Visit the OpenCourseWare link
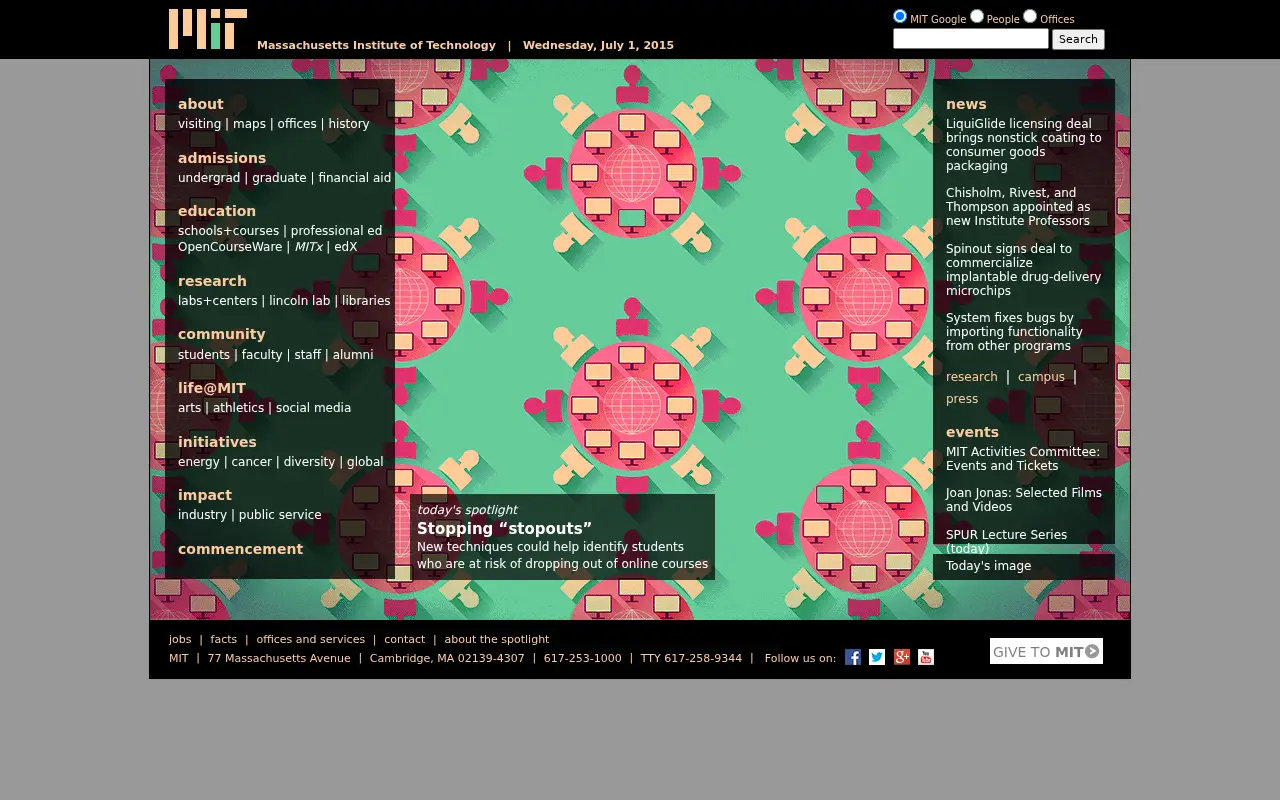The height and width of the screenshot is (800, 1280). tap(230, 247)
